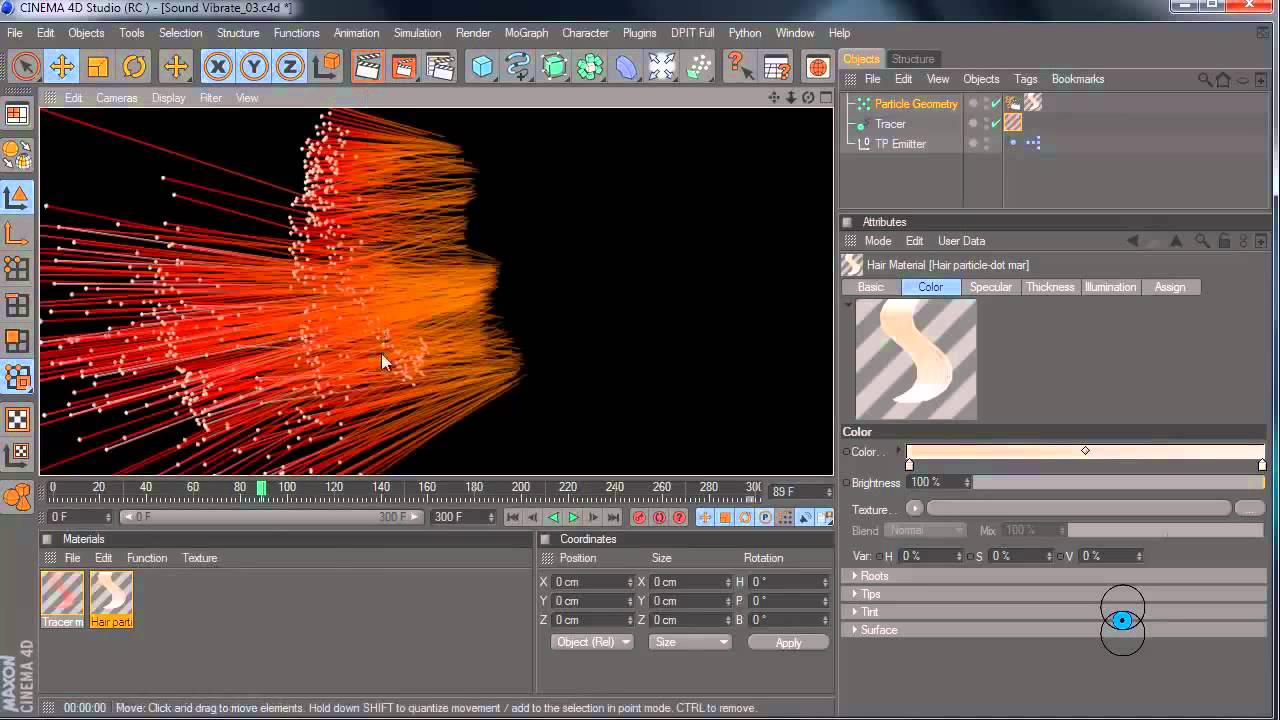Open the Python menu
This screenshot has height=720, width=1280.
(745, 33)
